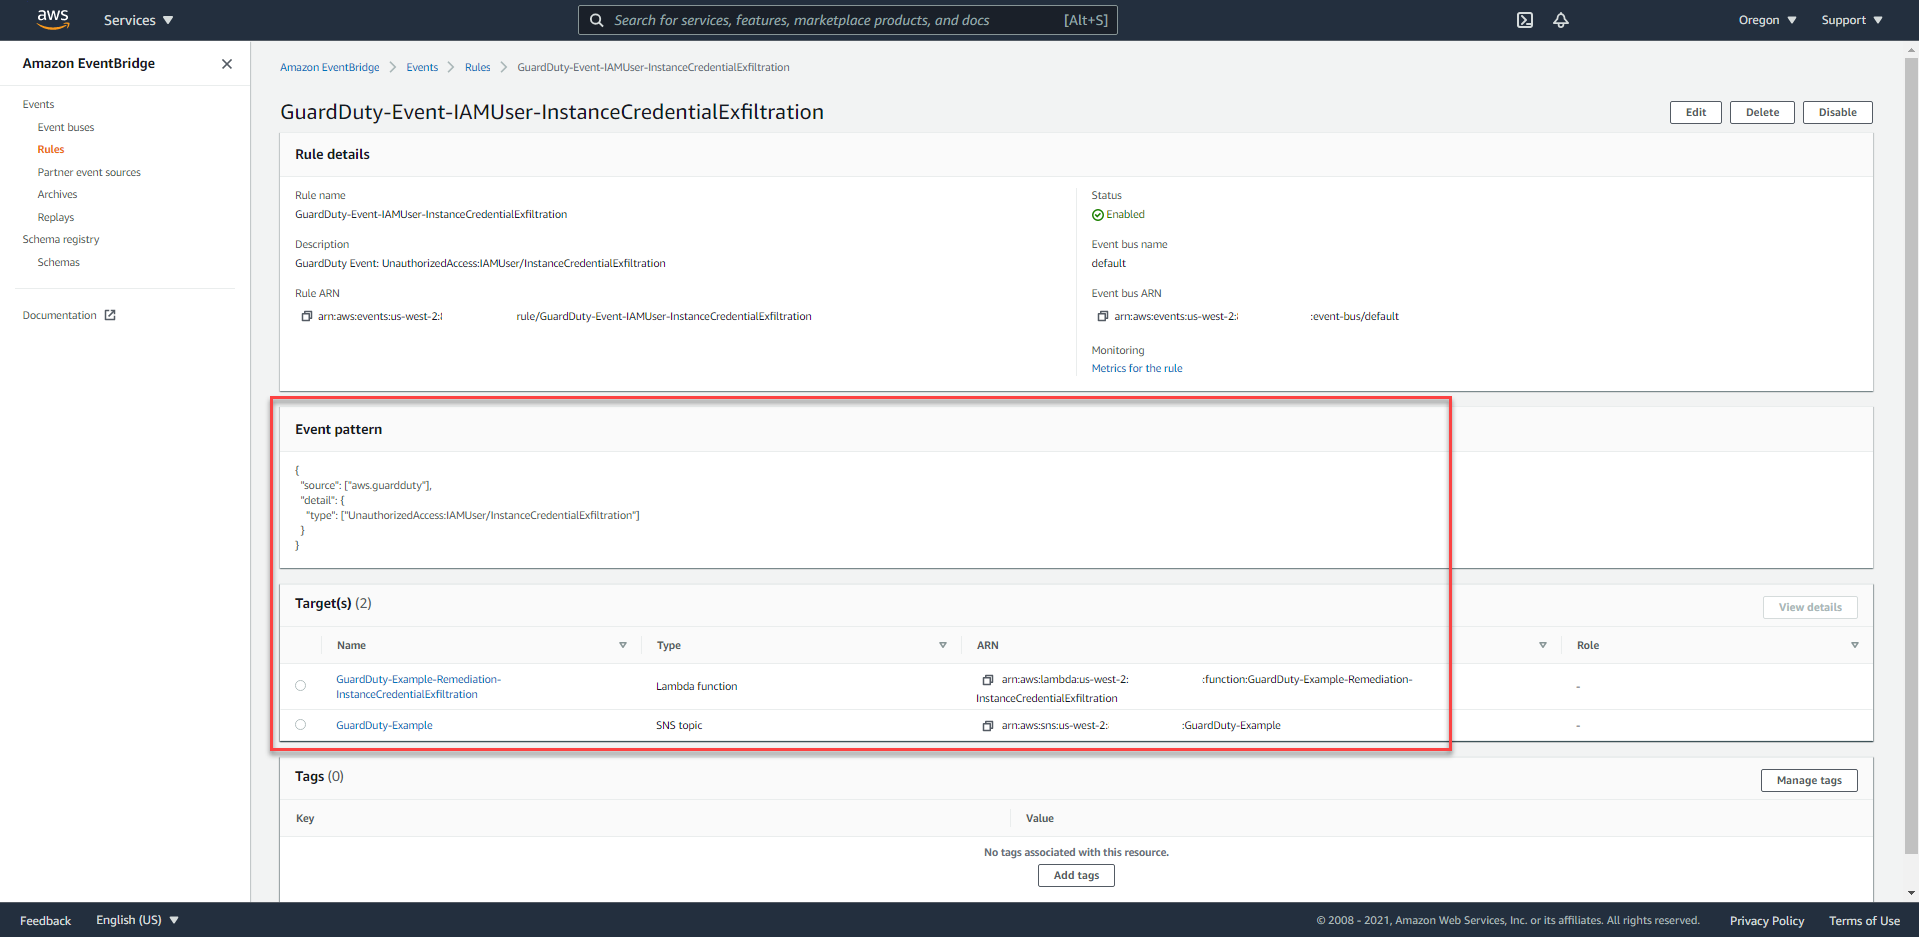The image size is (1919, 937).
Task: Select the GuardDuty-Example SNS target radio button
Action: point(301,725)
